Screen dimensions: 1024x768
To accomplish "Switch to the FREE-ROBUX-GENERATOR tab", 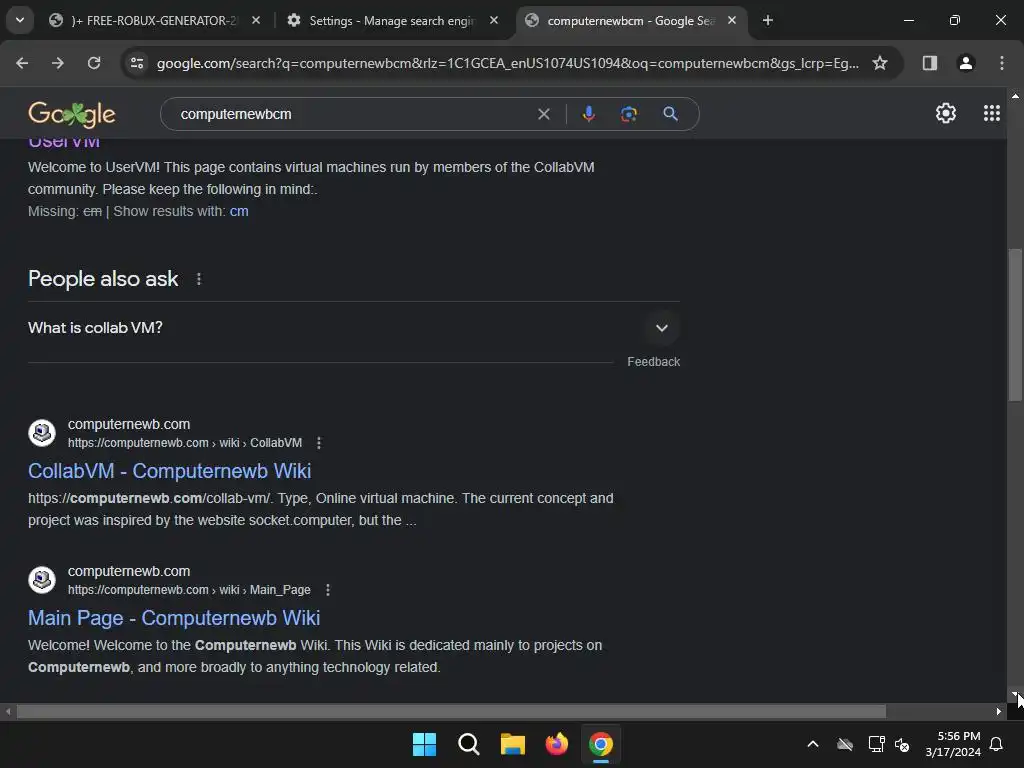I will [x=155, y=20].
